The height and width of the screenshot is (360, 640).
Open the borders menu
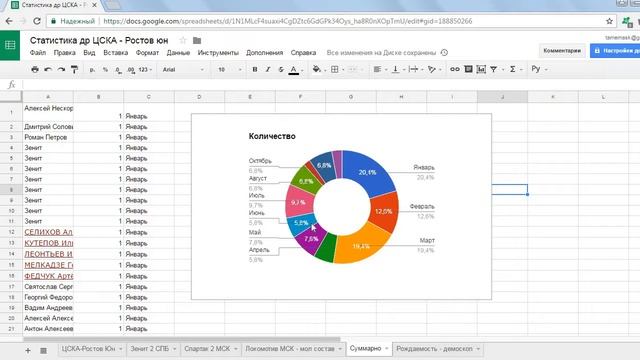click(x=335, y=69)
